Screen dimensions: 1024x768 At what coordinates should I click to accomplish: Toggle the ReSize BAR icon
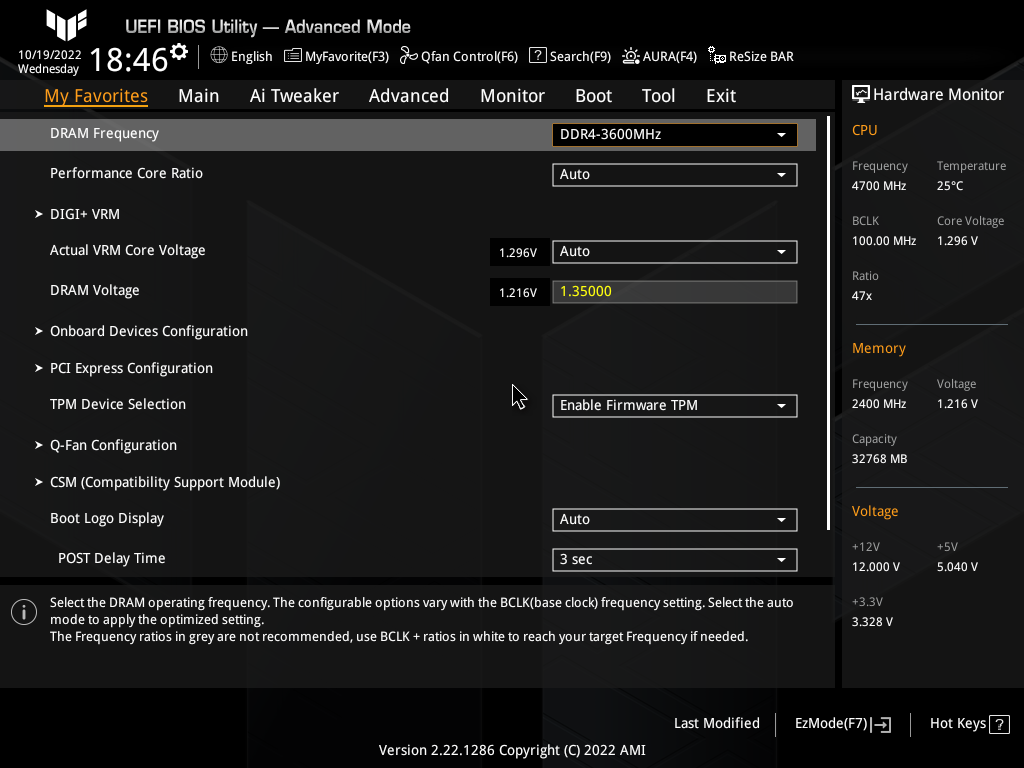coord(716,56)
